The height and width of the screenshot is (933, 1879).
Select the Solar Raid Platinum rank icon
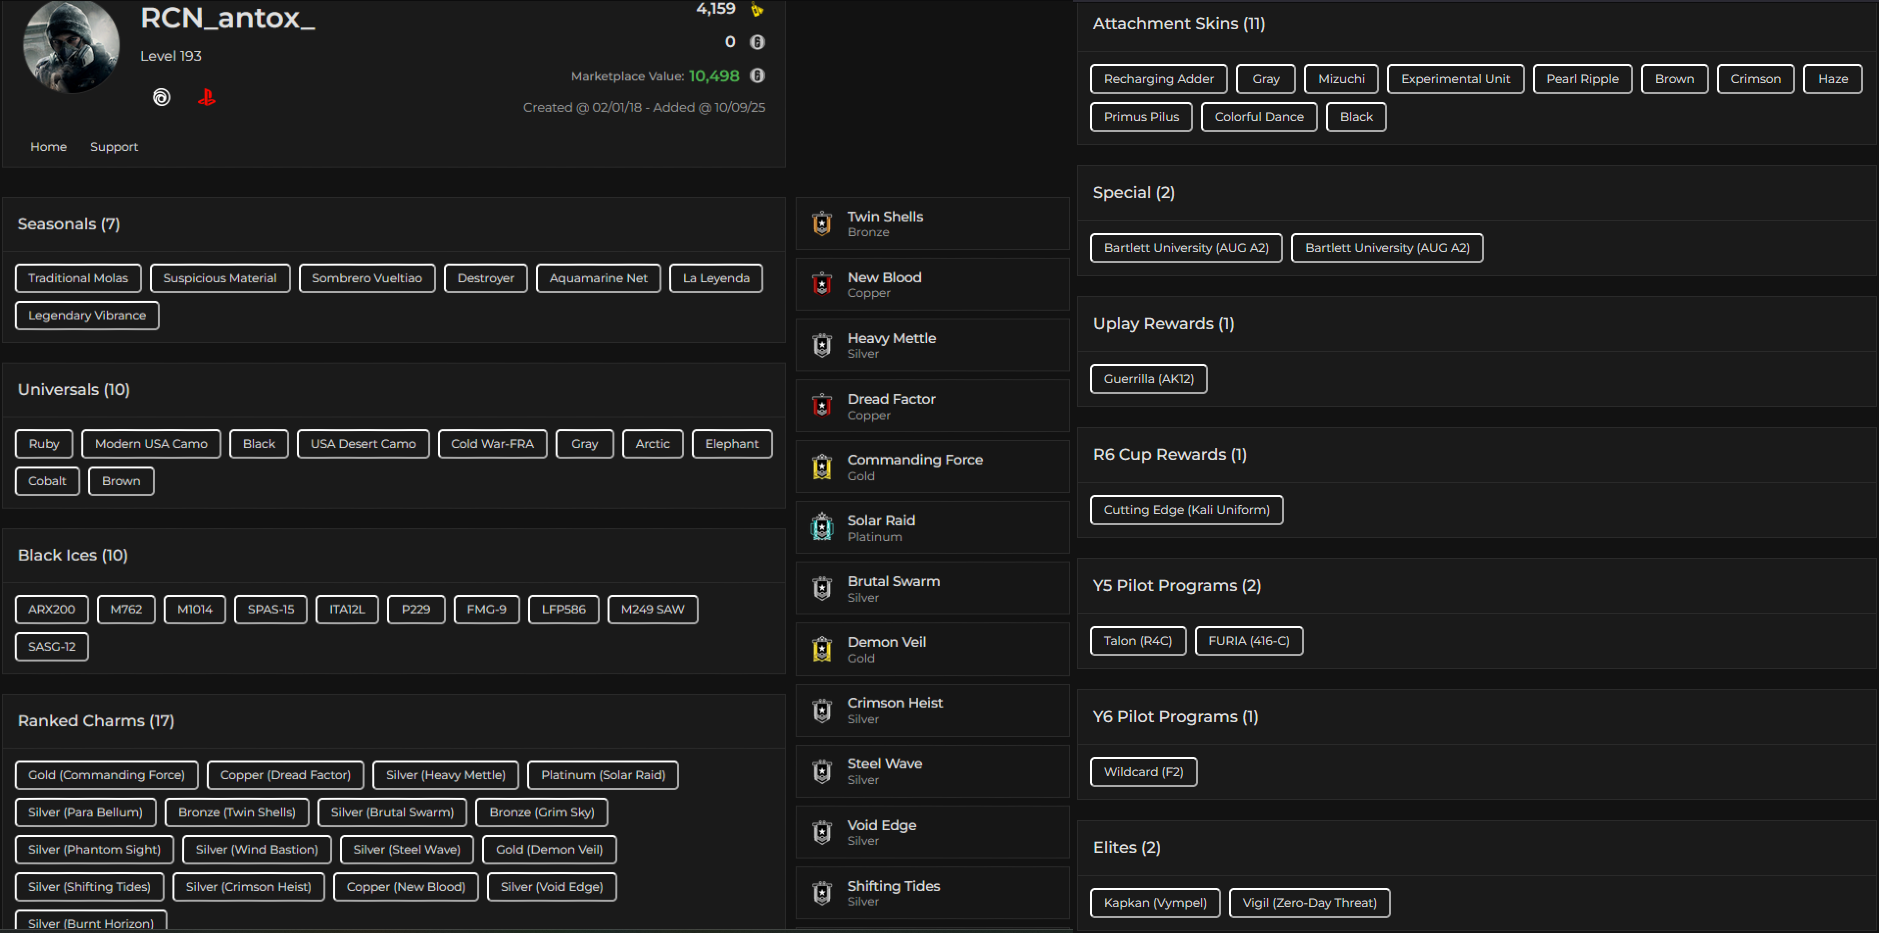tap(822, 528)
